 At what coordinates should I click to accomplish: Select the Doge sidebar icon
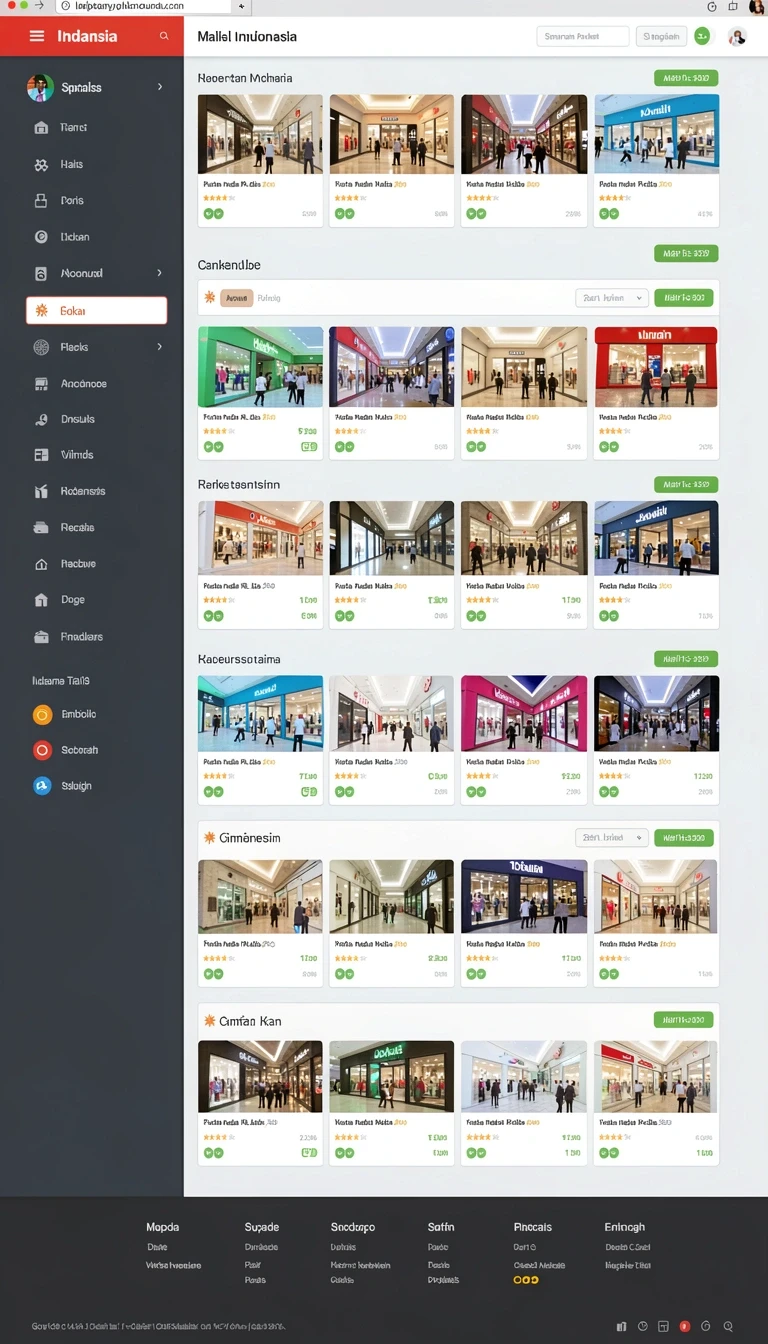coord(41,600)
